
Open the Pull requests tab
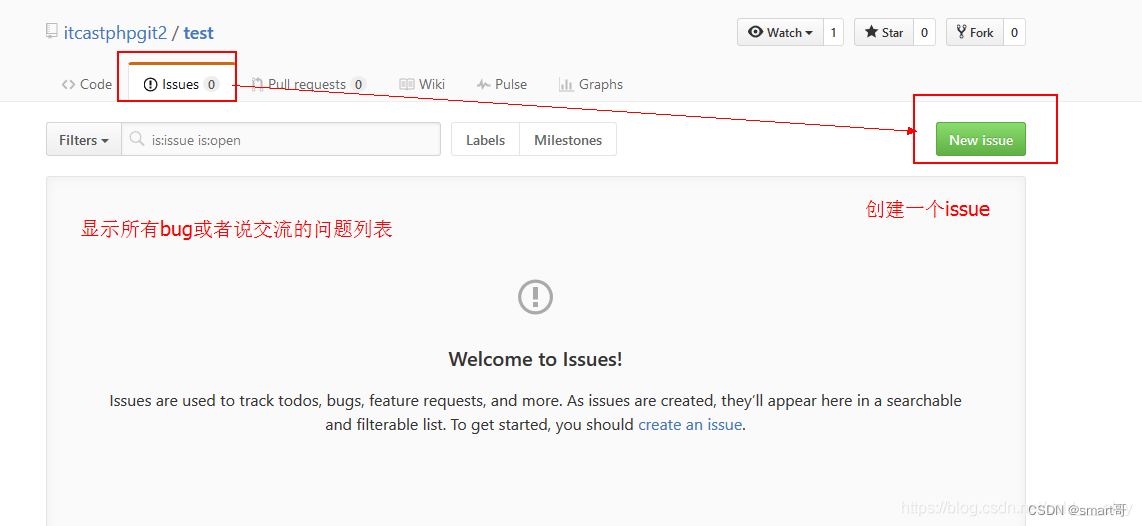click(x=308, y=85)
